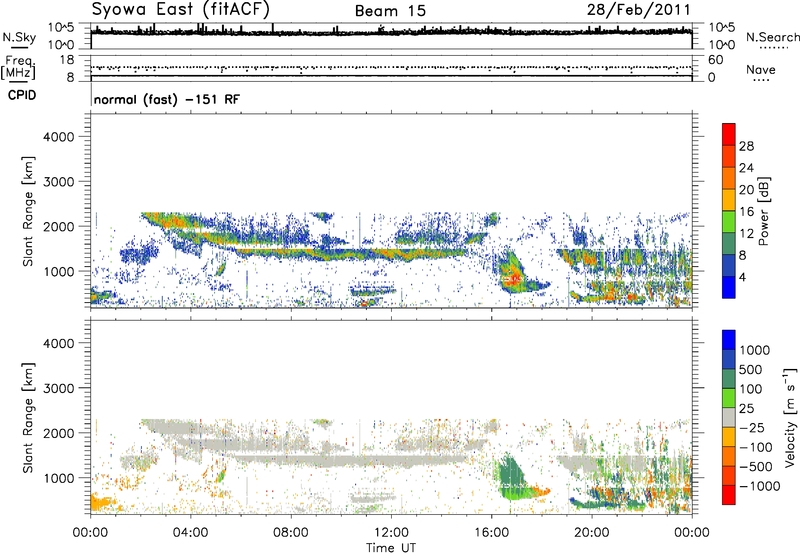The image size is (800, 554).
Task: Click the 'Beam 15' label
Action: pyautogui.click(x=390, y=11)
